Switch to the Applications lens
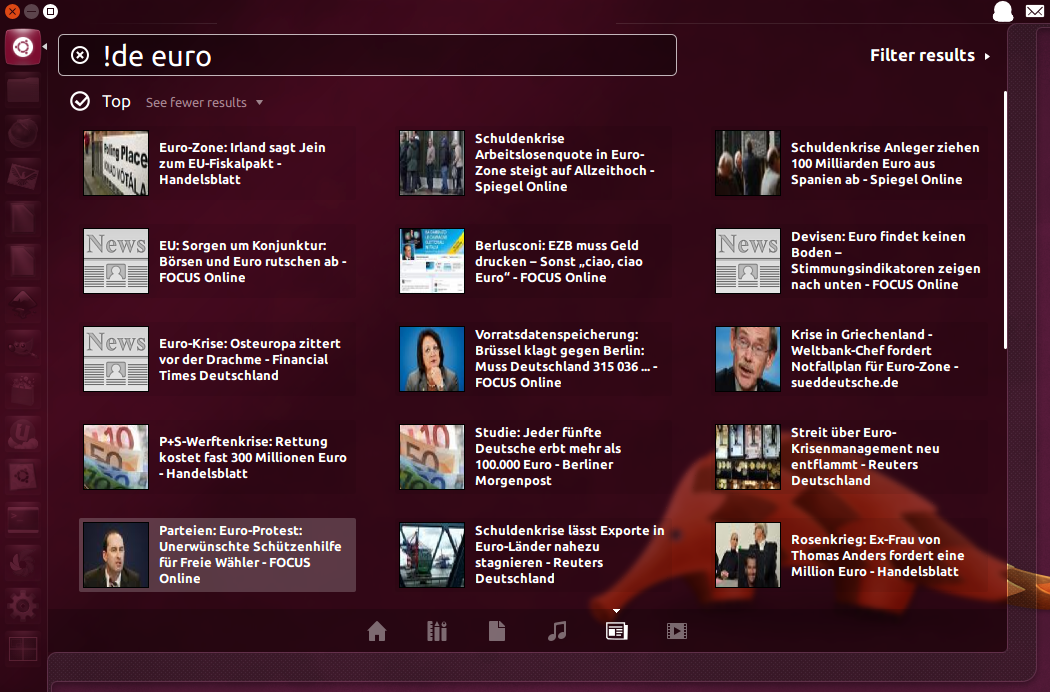 click(x=437, y=631)
